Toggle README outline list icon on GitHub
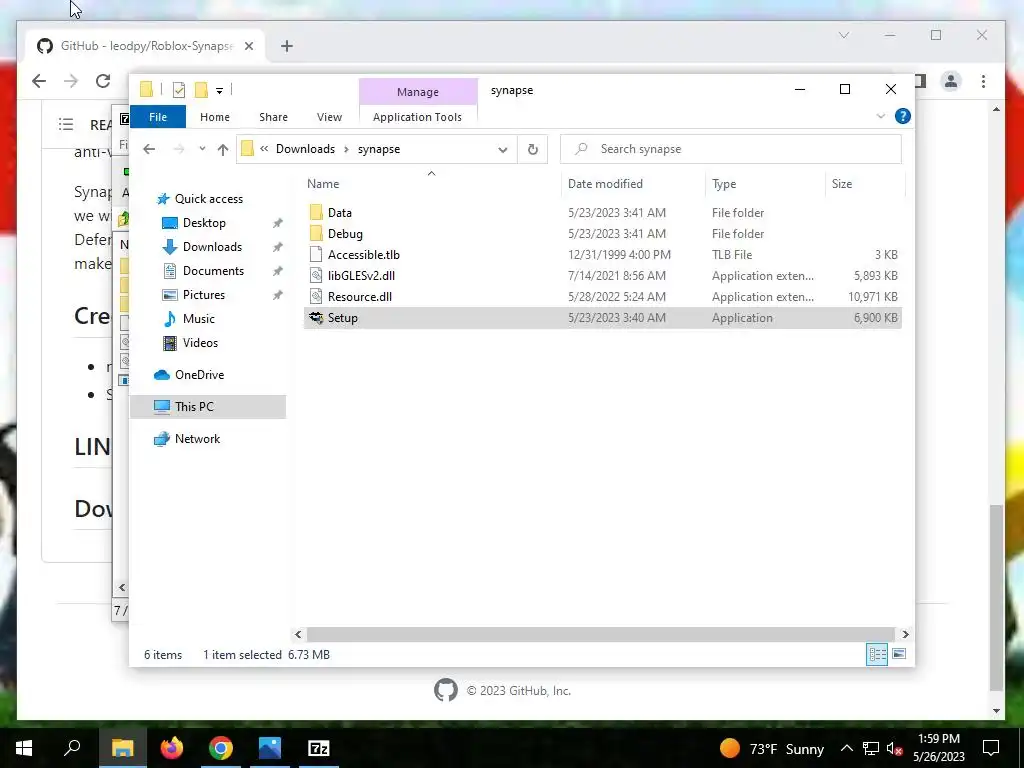This screenshot has height=768, width=1024. click(66, 124)
